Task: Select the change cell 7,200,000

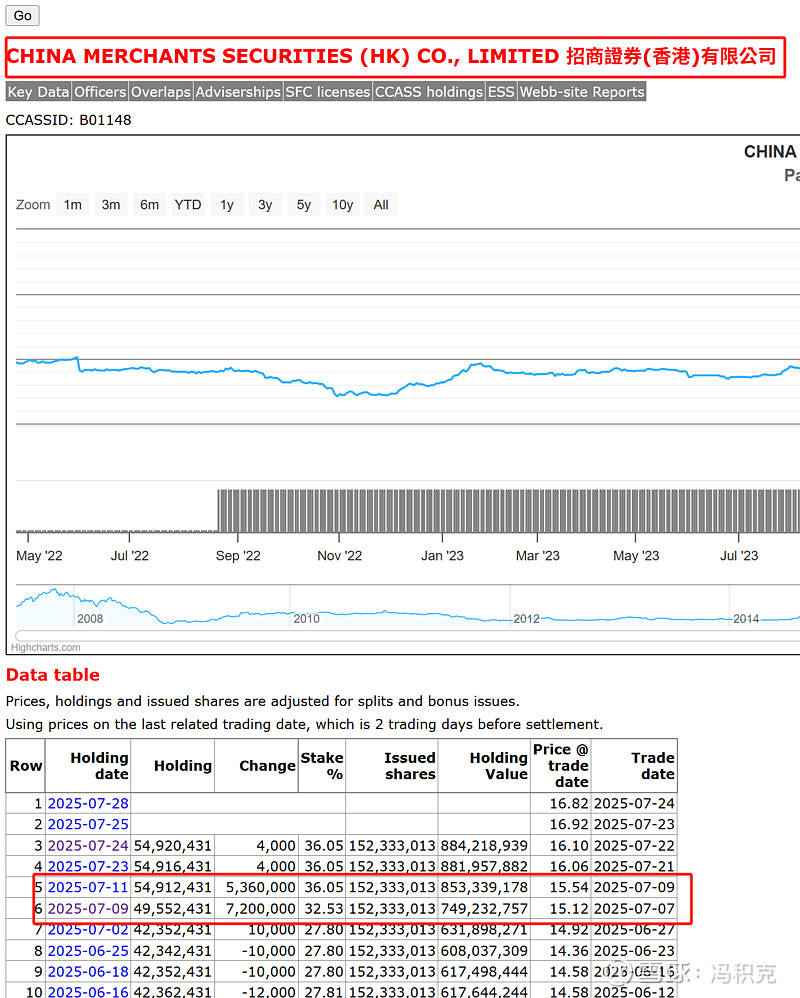Action: [x=256, y=908]
